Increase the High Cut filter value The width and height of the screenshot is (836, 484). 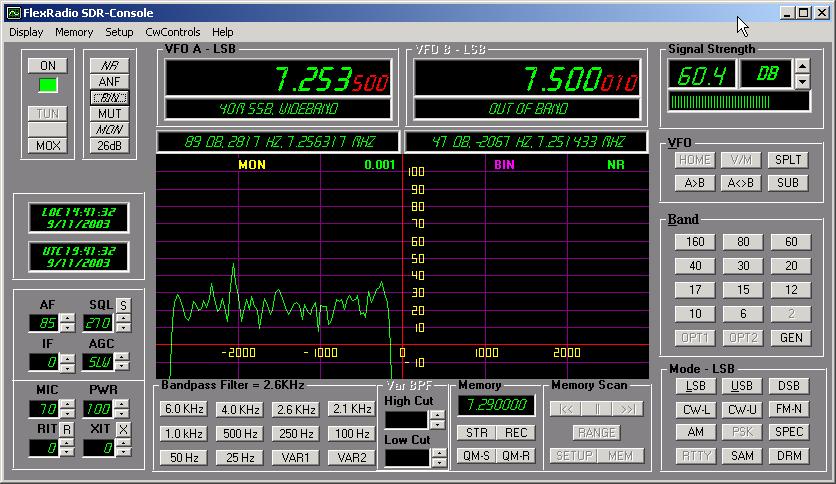click(437, 415)
